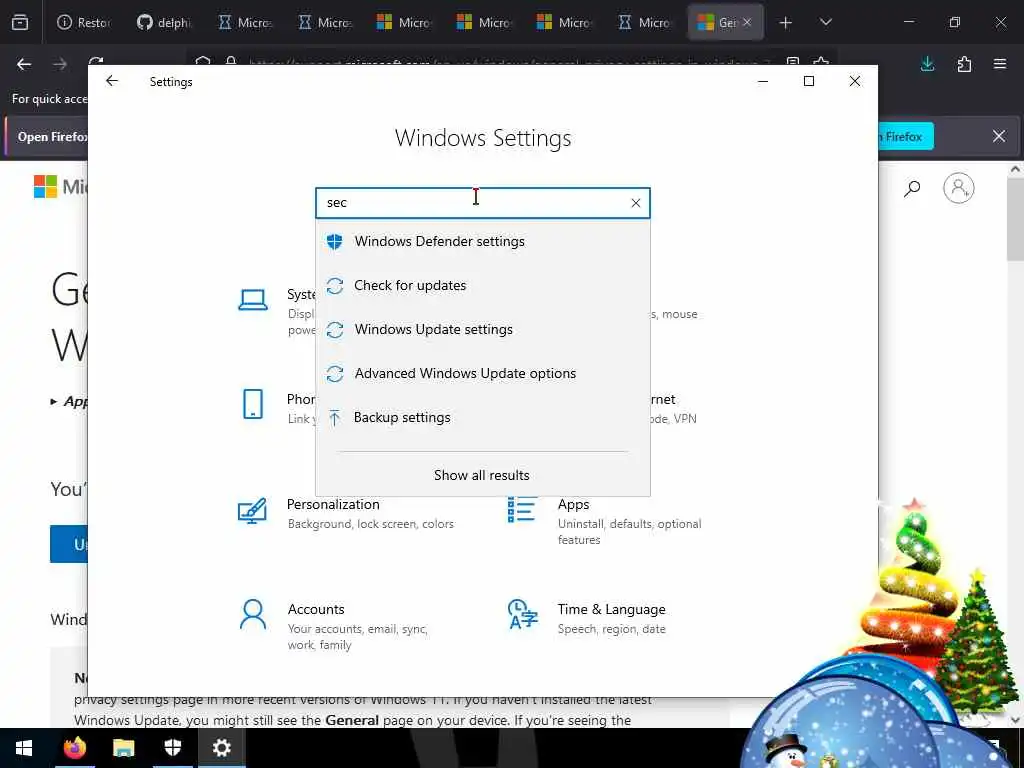This screenshot has width=1024, height=768.
Task: Switch to the delphi GitHub tab
Action: tap(164, 23)
